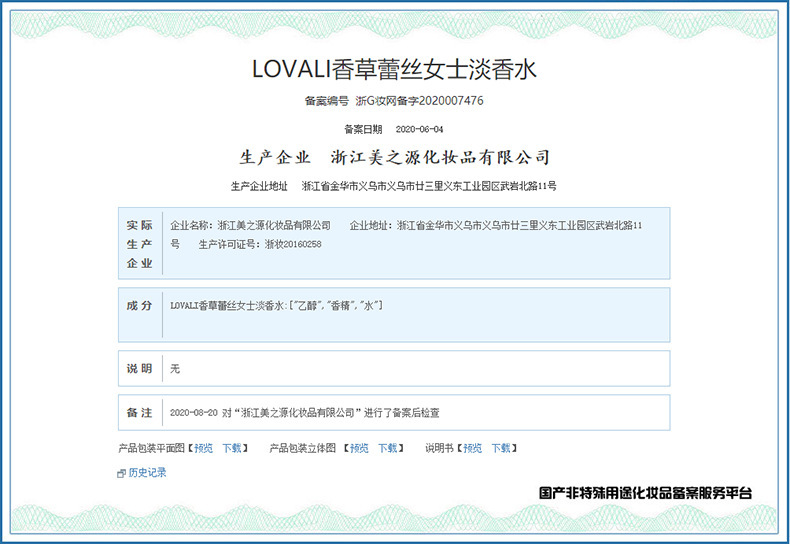Click the icon beside 历史记录
Screen dimensions: 790x544
[x=121, y=473]
